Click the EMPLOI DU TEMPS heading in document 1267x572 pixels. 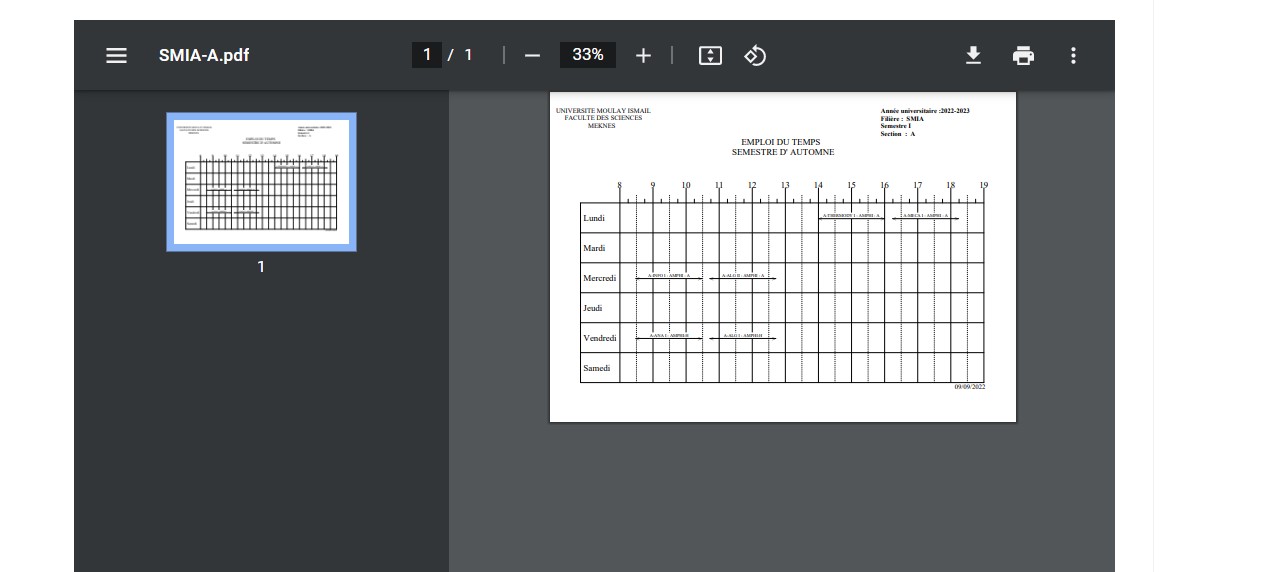(x=780, y=142)
